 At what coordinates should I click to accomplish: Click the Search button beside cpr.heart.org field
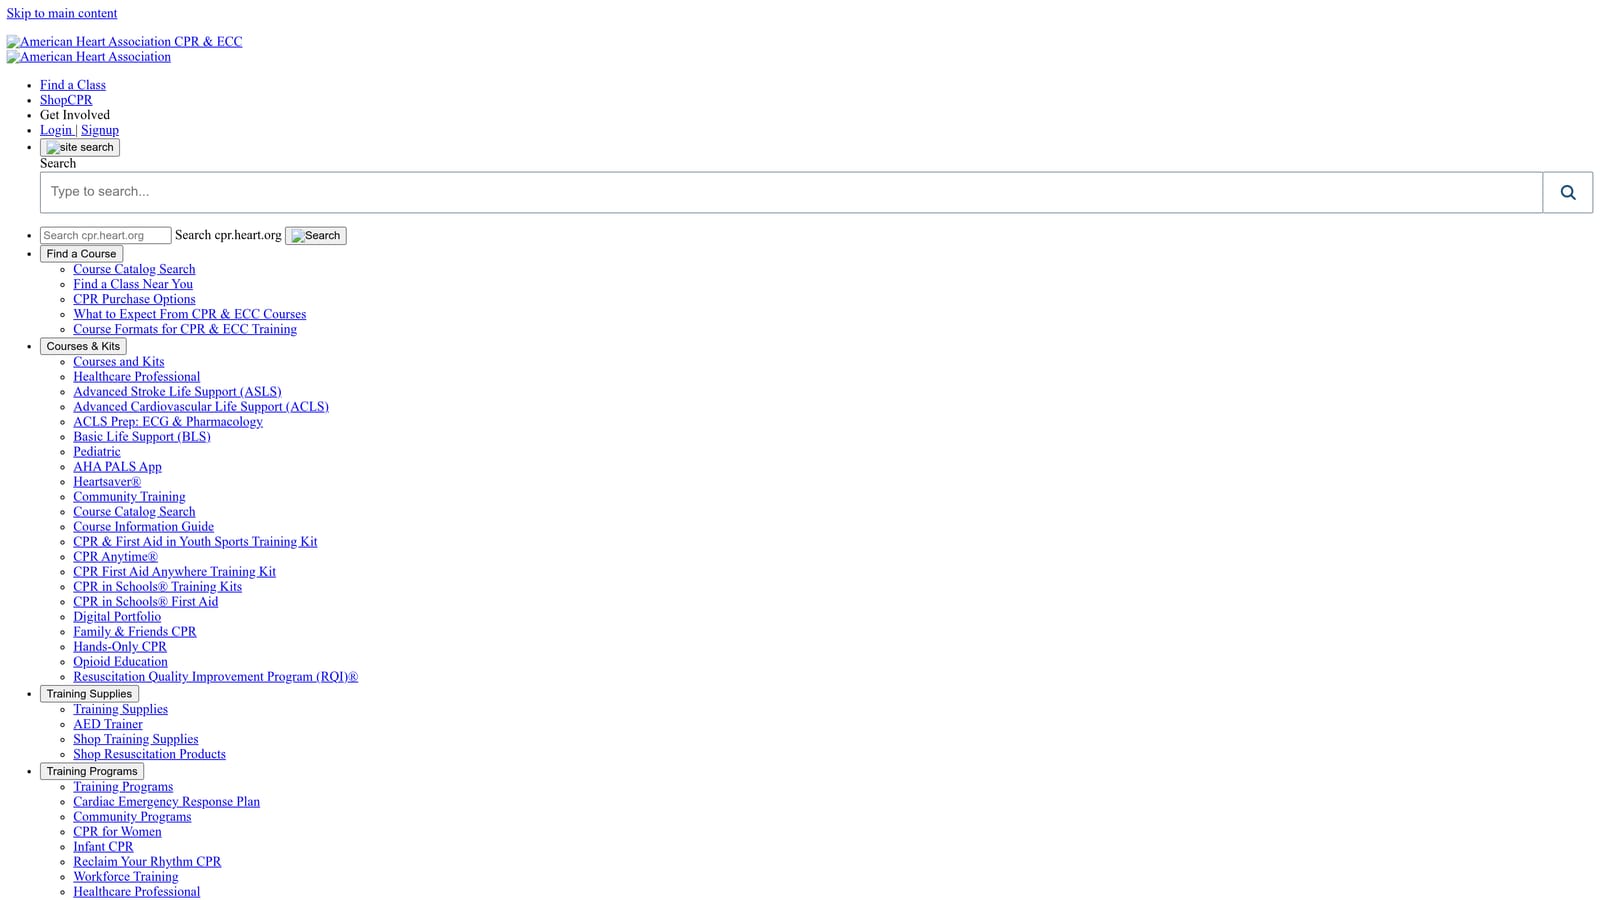316,236
